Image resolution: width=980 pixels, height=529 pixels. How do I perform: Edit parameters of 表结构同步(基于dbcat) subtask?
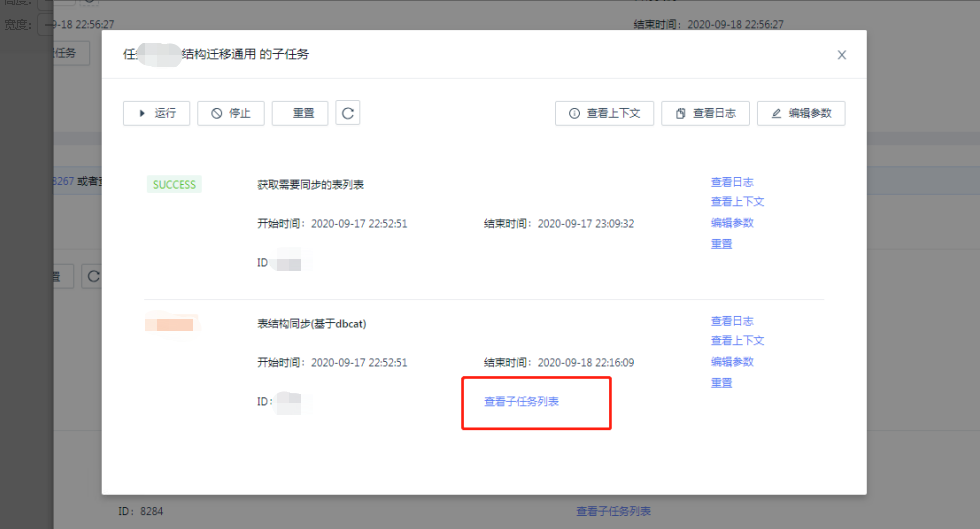pyautogui.click(x=732, y=362)
